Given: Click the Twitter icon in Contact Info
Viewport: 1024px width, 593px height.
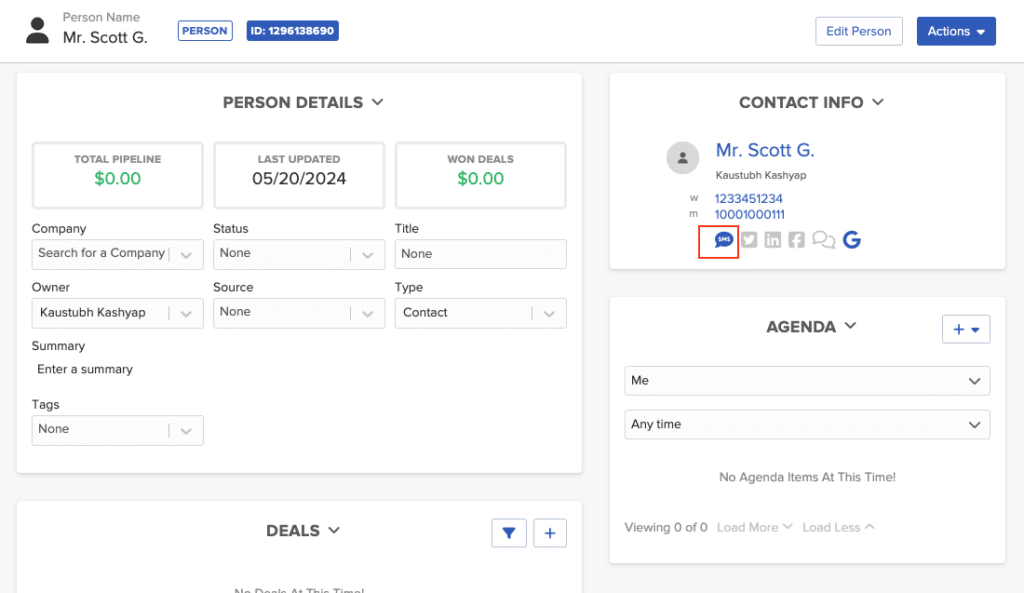Looking at the screenshot, I should point(748,239).
